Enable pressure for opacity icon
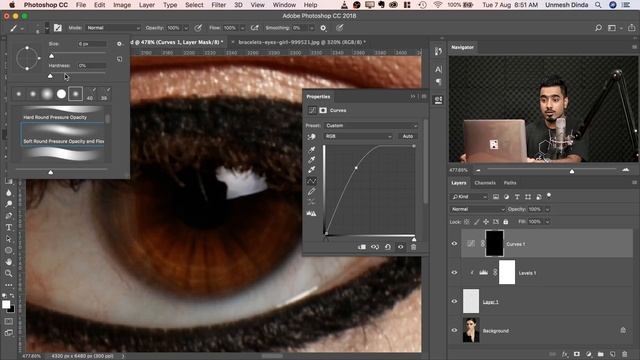 click(x=198, y=28)
